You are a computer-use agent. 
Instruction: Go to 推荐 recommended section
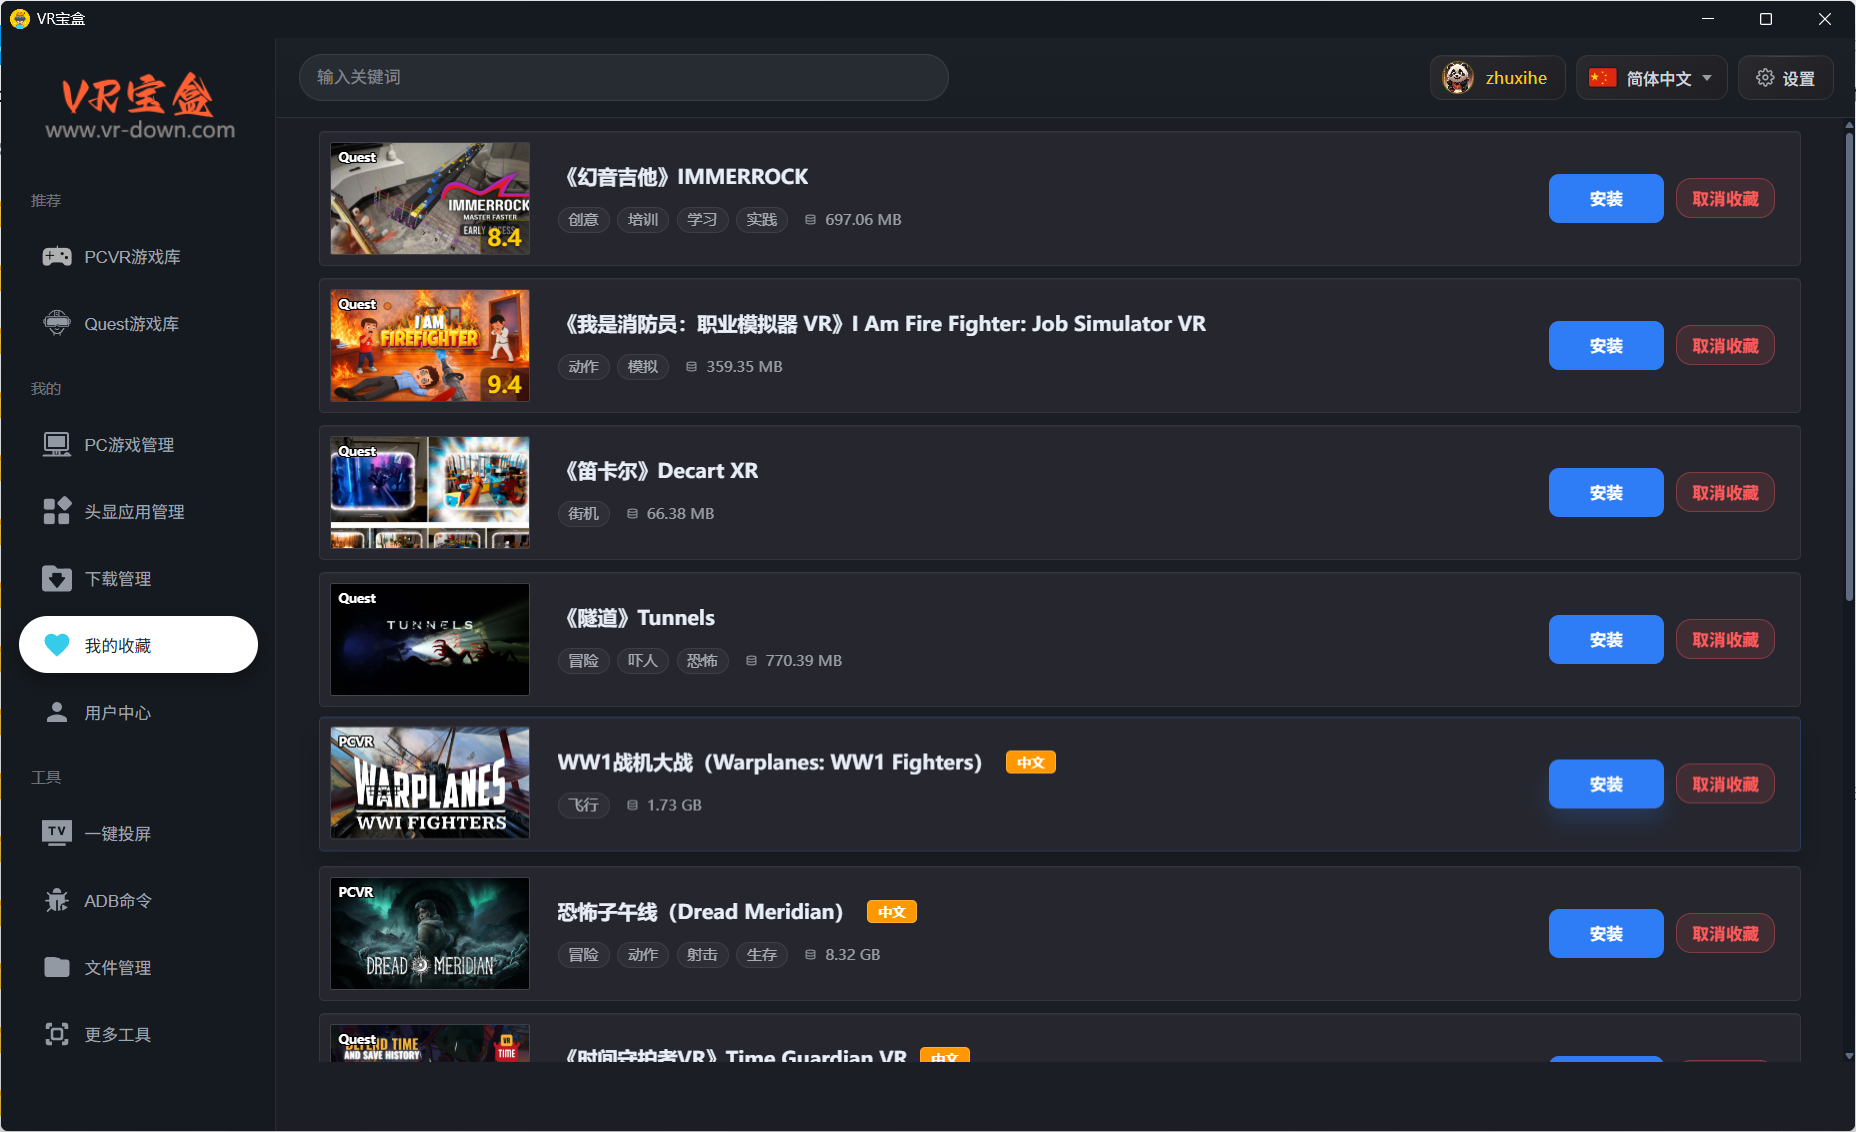coord(45,199)
